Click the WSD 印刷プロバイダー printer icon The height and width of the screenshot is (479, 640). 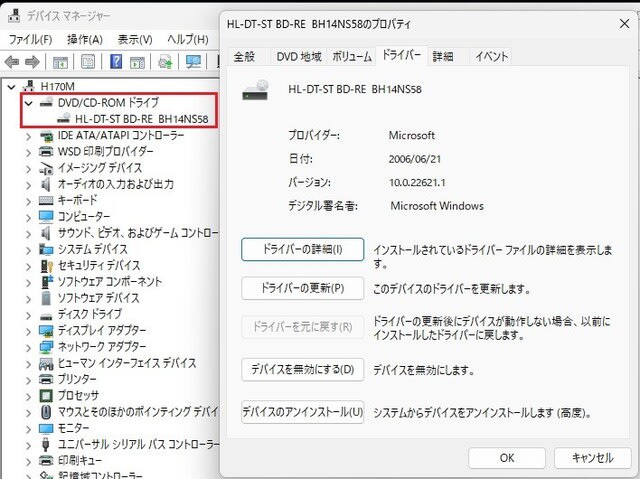[x=46, y=151]
